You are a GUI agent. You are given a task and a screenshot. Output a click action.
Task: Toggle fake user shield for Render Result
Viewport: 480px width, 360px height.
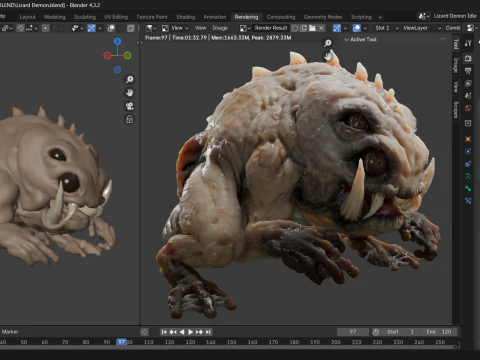pos(295,28)
